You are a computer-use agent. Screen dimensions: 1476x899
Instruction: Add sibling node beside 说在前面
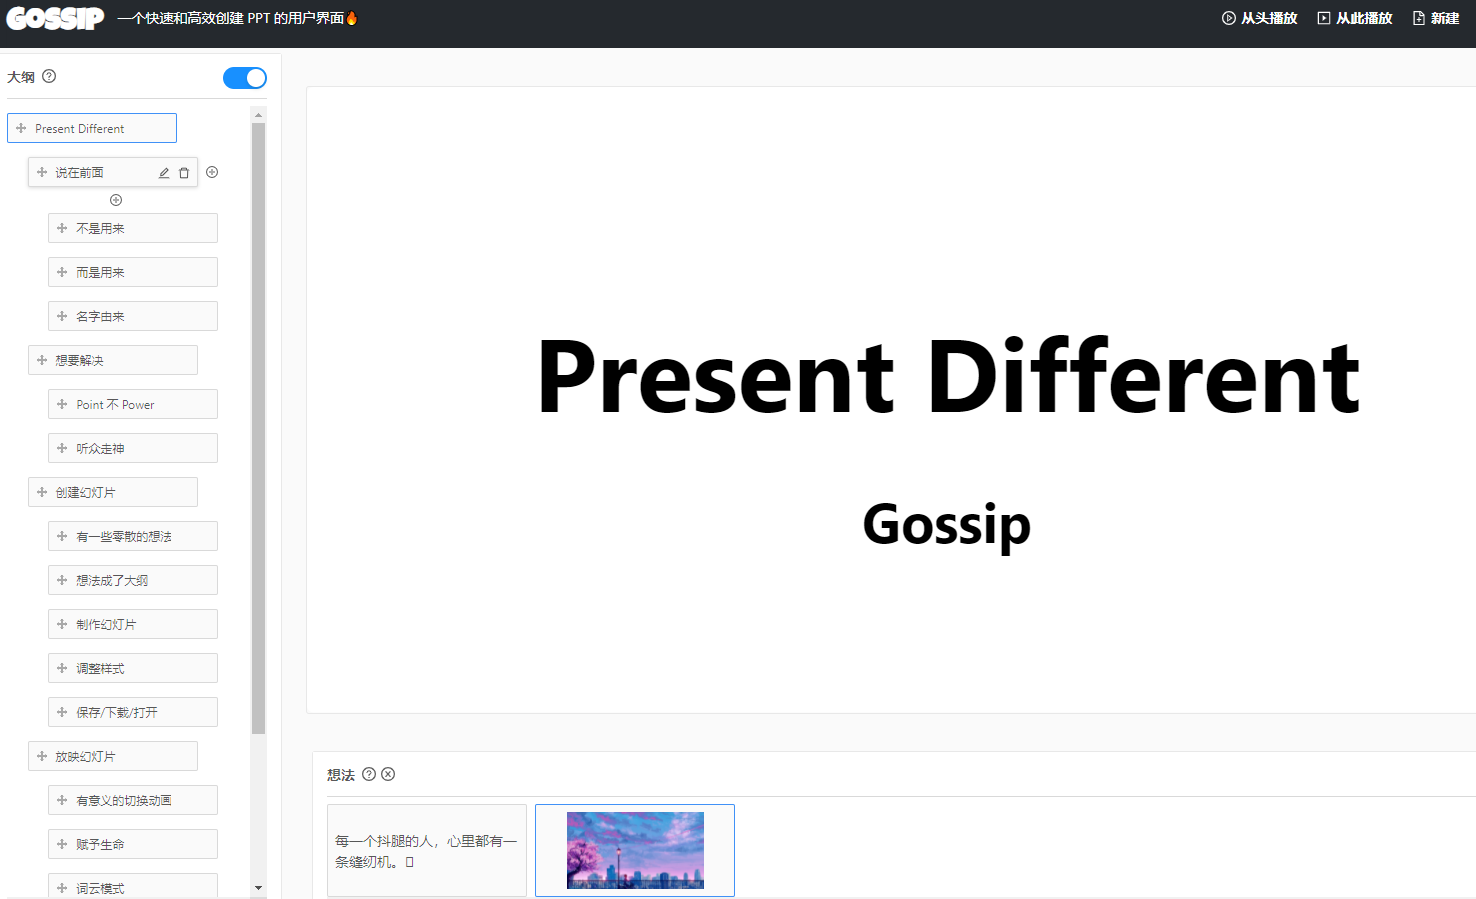pos(212,172)
